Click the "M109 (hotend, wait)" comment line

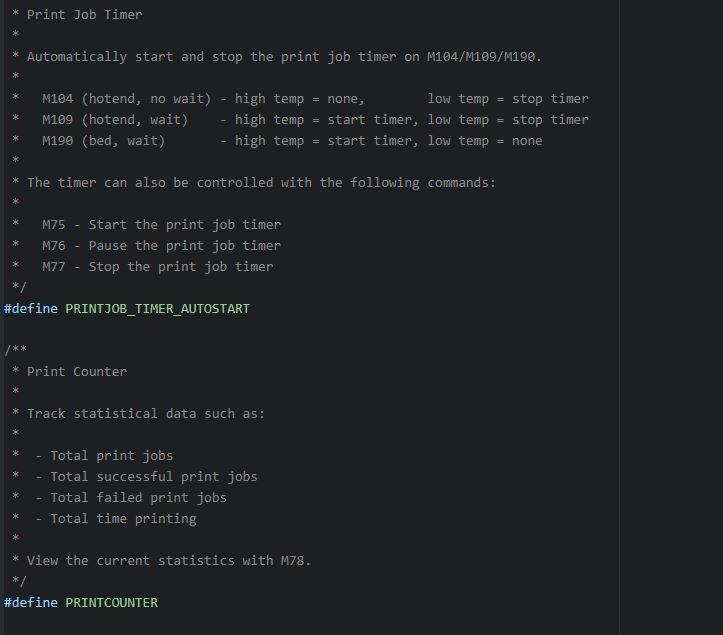point(114,119)
